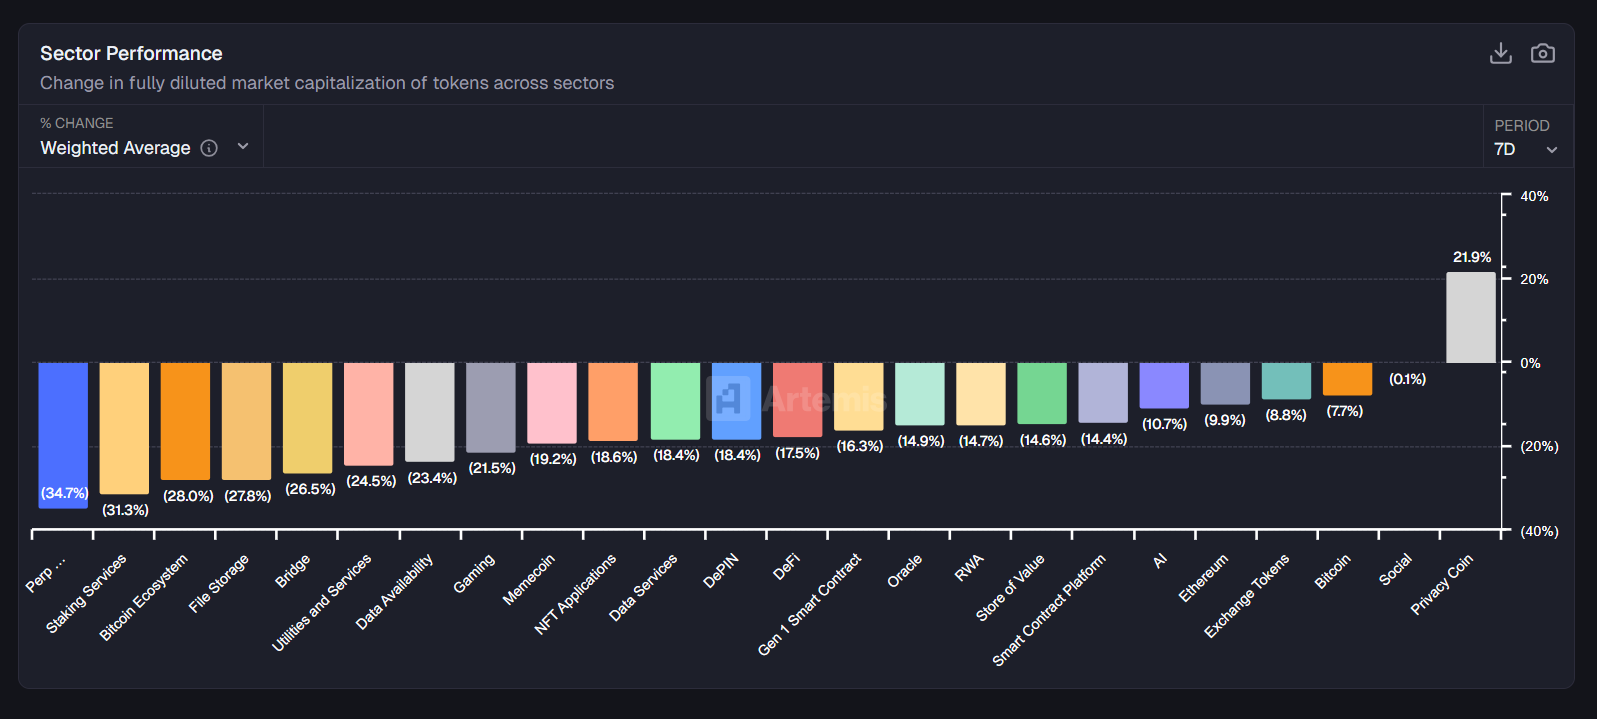This screenshot has width=1597, height=719.
Task: Click the Weighted Average info icon
Action: pyautogui.click(x=209, y=148)
